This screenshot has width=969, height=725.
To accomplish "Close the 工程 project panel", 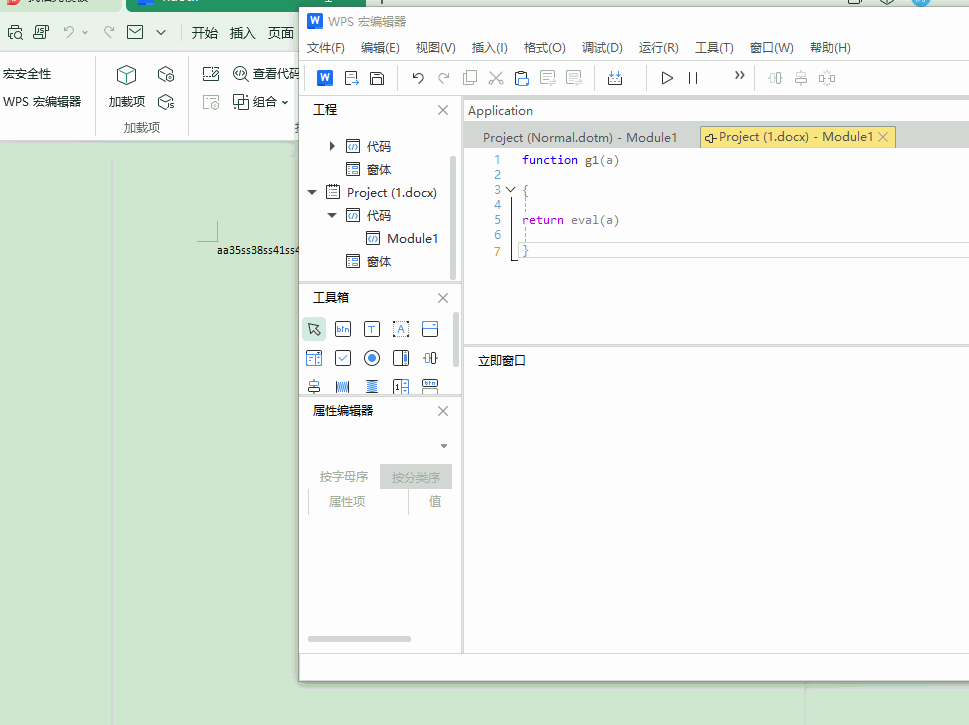I will [443, 110].
